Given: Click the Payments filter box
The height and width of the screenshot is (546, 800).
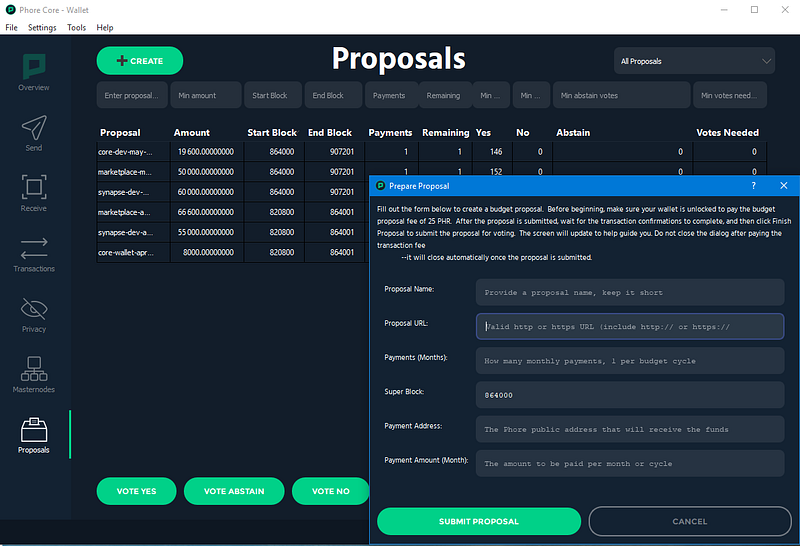Looking at the screenshot, I should [391, 95].
